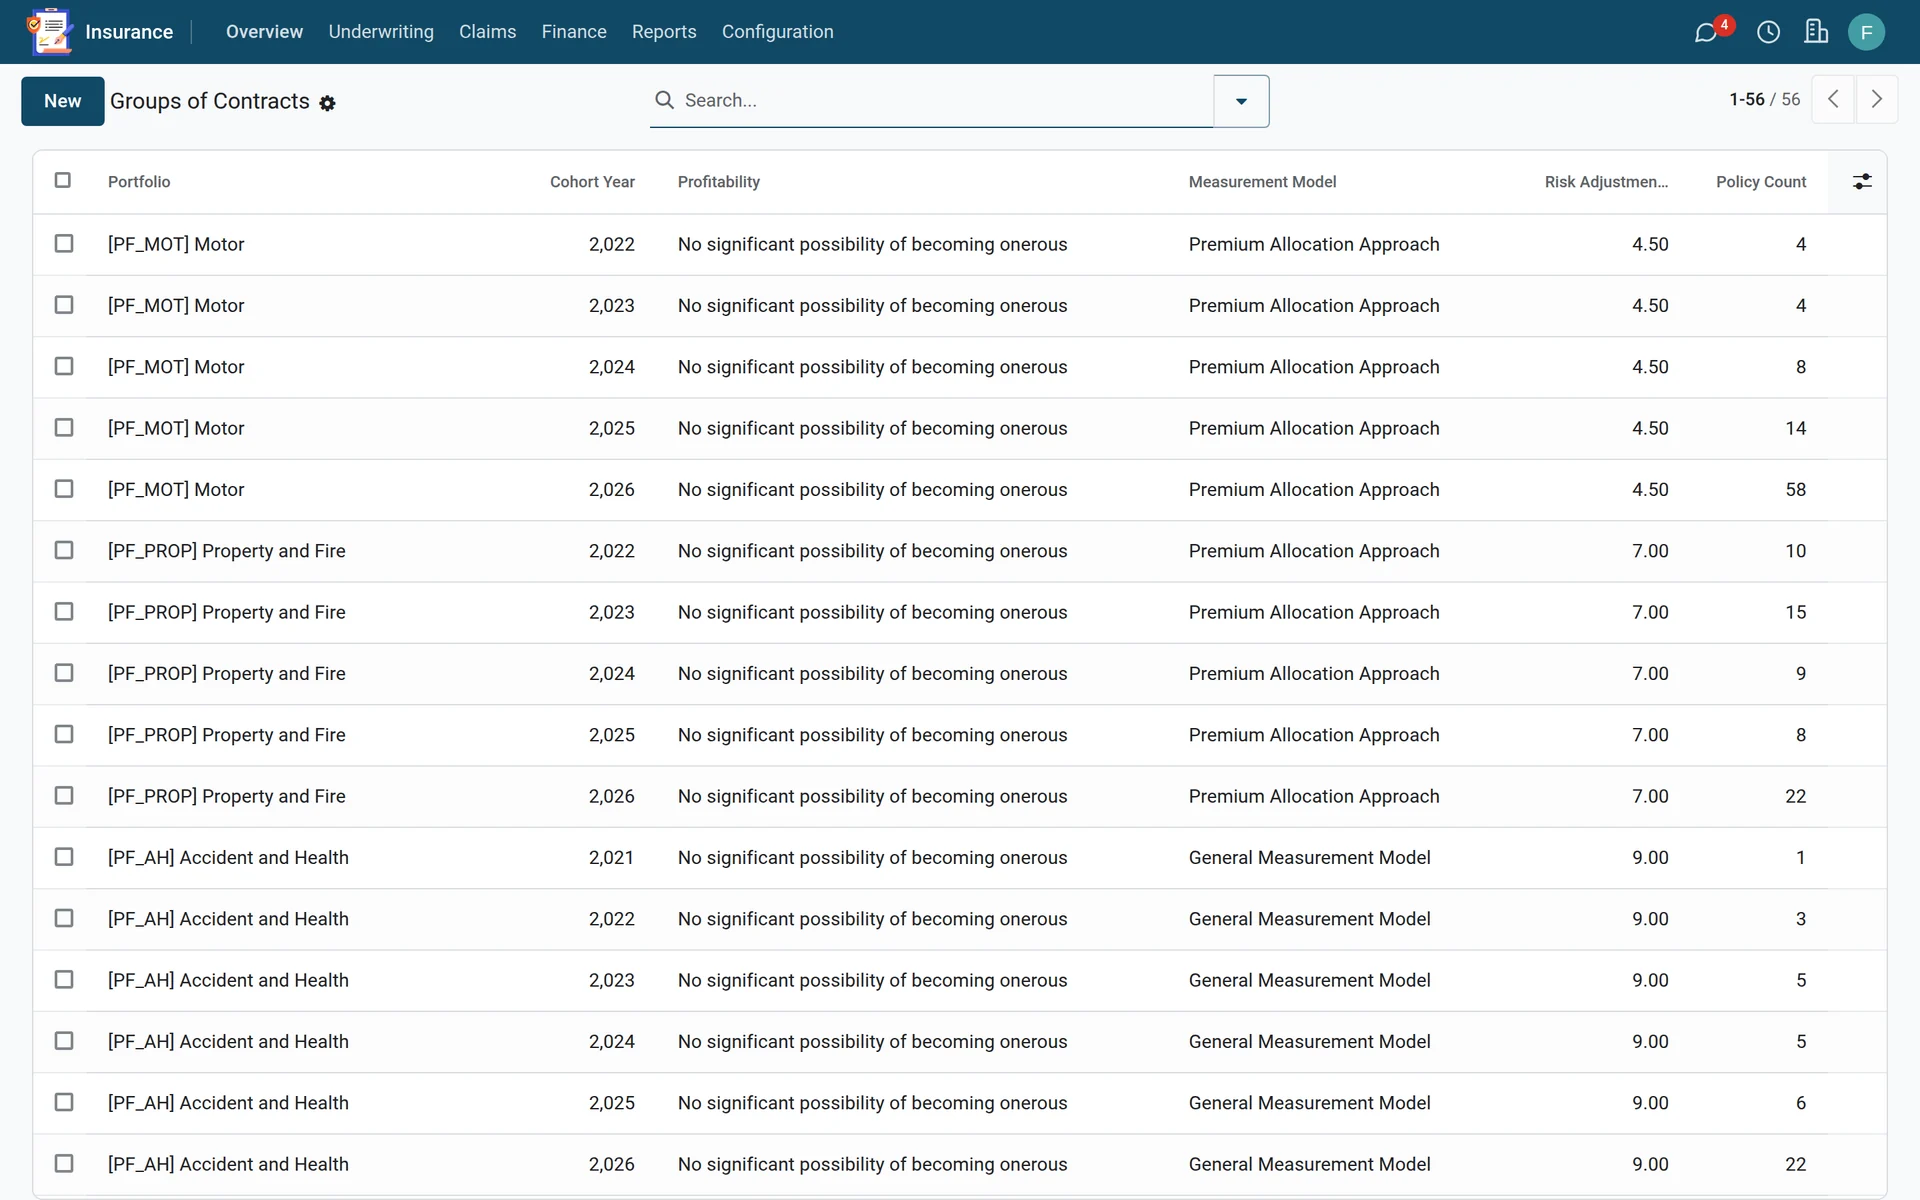Image resolution: width=1920 pixels, height=1200 pixels.
Task: Expand the search options dropdown toggle
Action: coord(1241,101)
